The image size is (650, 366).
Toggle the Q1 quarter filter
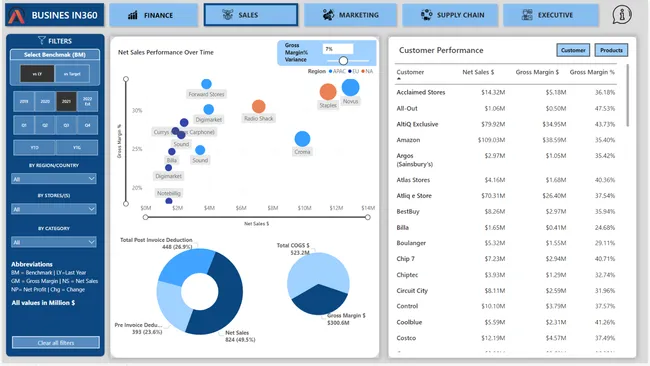[x=24, y=125]
